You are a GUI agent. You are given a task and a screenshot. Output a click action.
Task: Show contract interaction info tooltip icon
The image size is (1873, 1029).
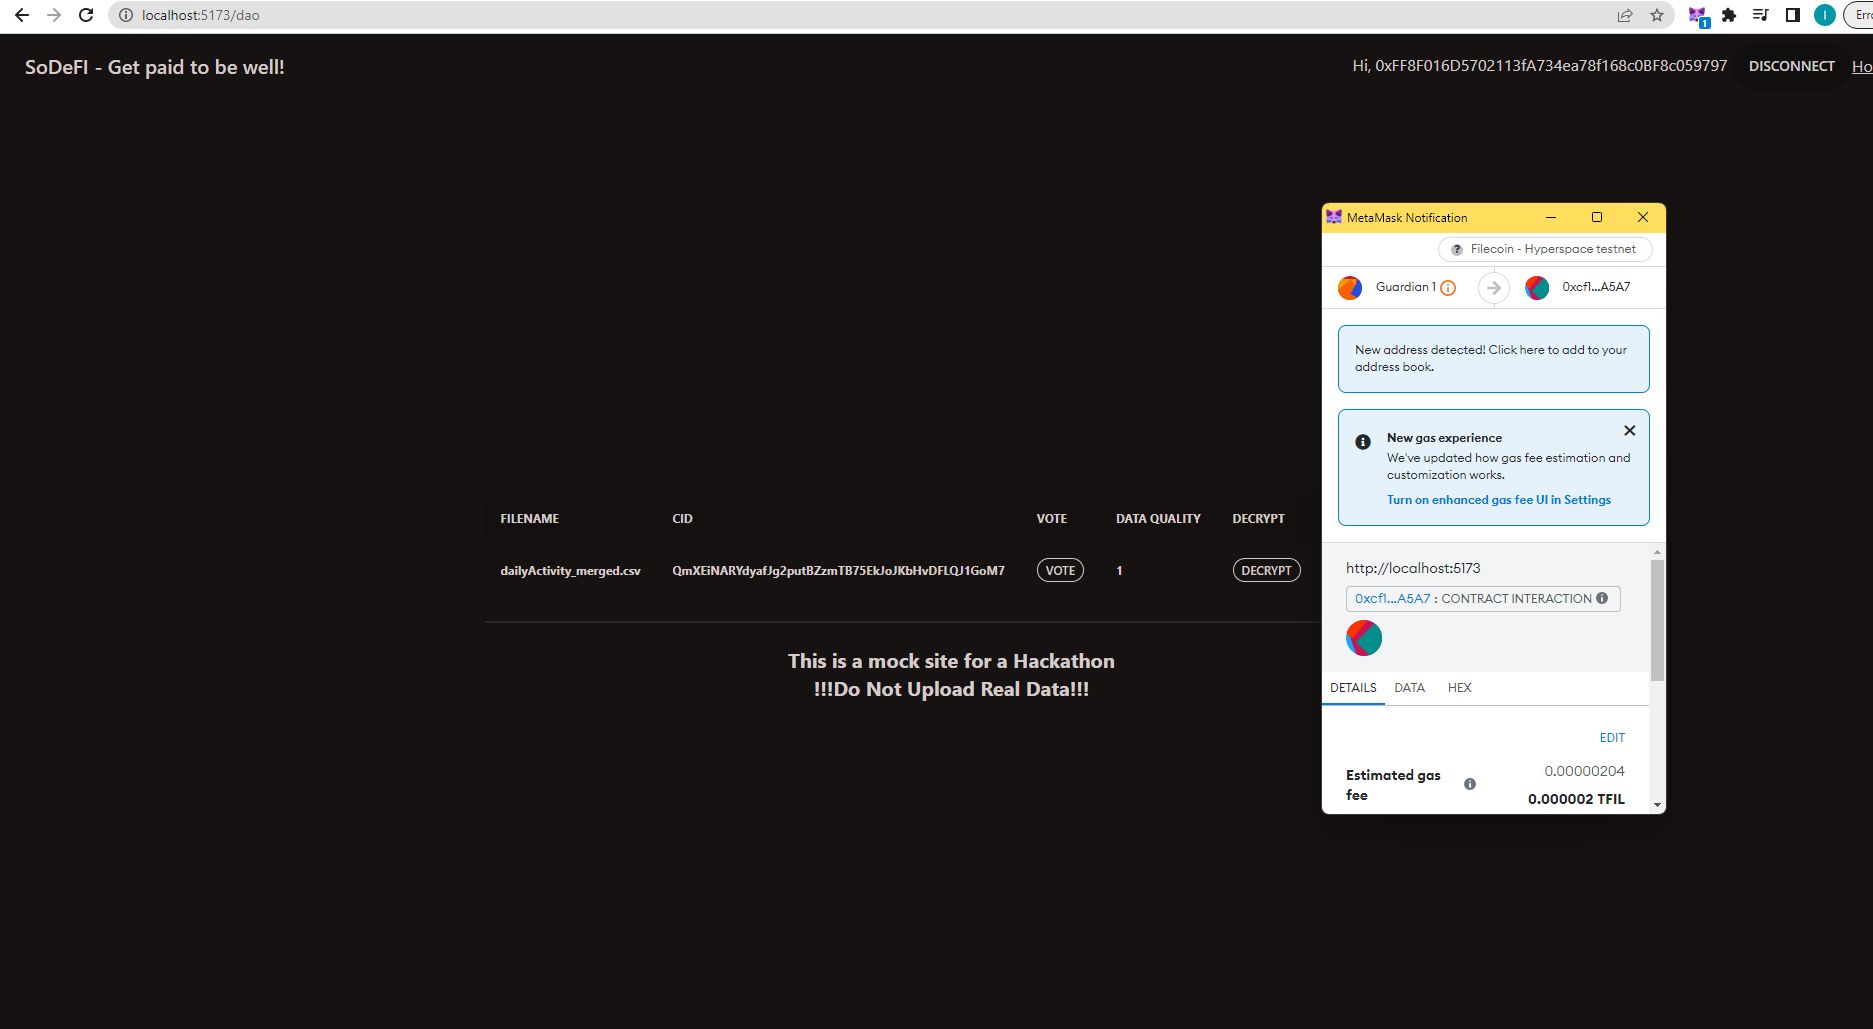pyautogui.click(x=1602, y=598)
